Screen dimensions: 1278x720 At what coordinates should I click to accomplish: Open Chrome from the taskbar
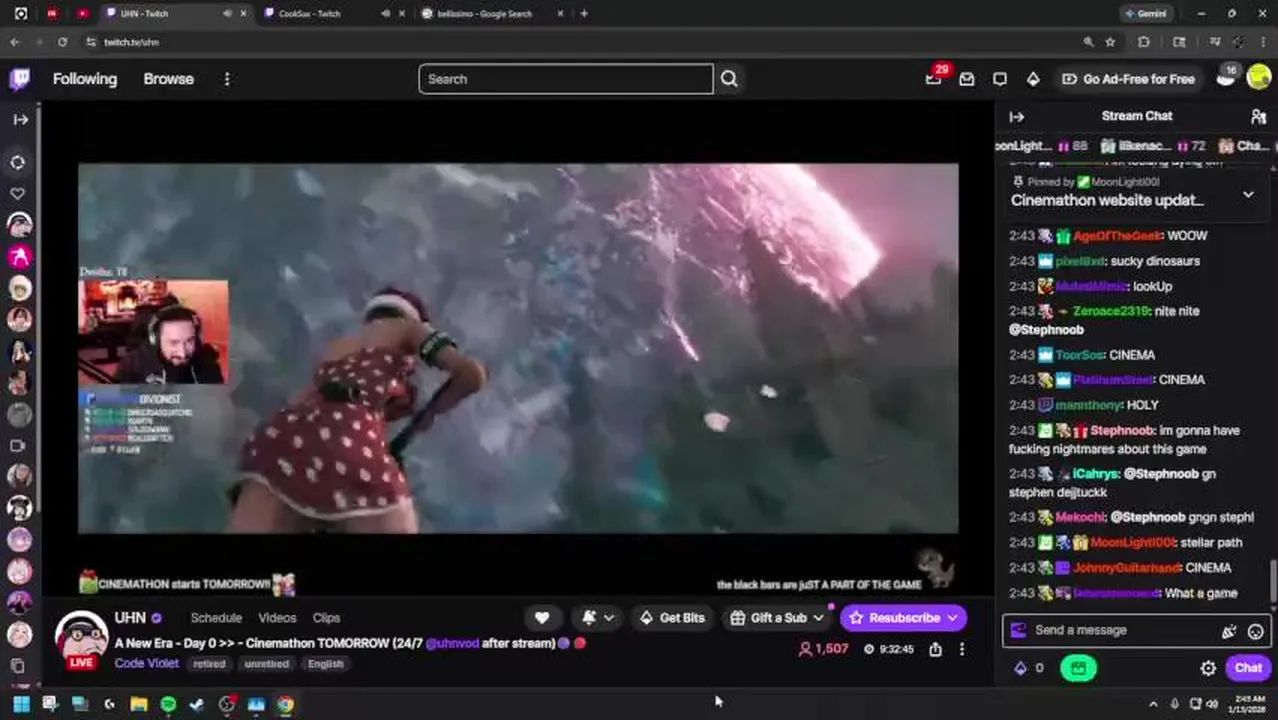point(286,704)
